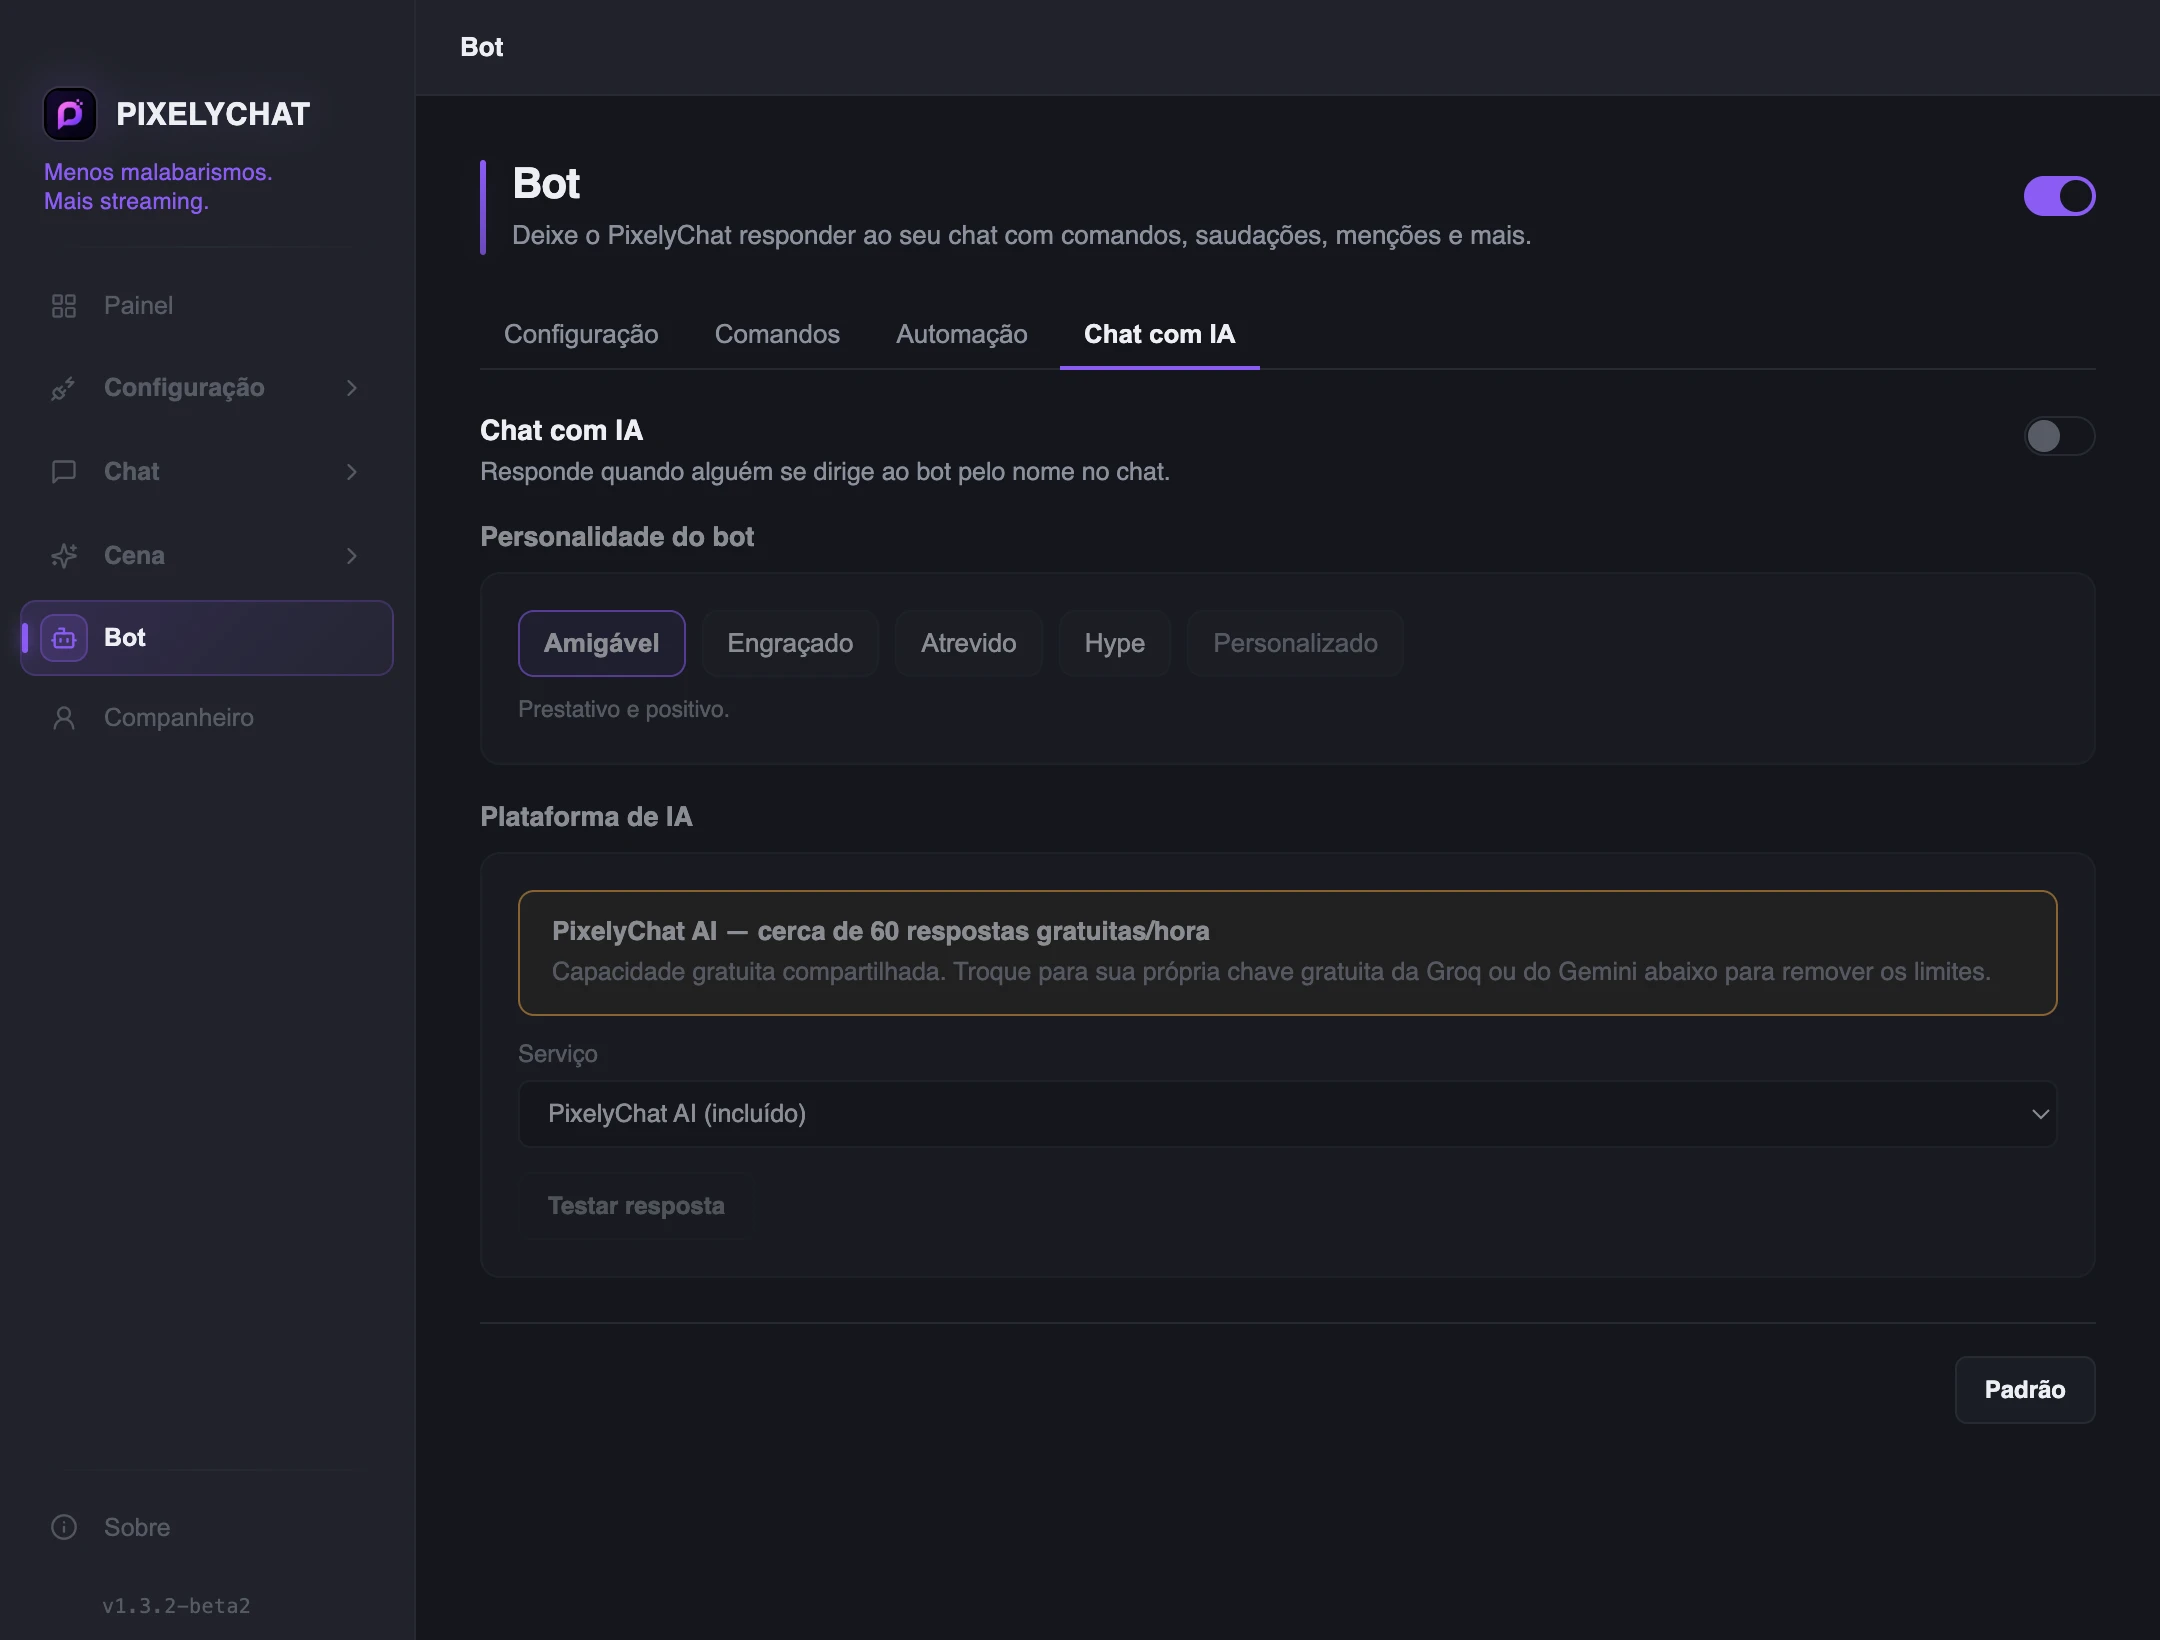Choose the Atrevido personality

pos(968,643)
